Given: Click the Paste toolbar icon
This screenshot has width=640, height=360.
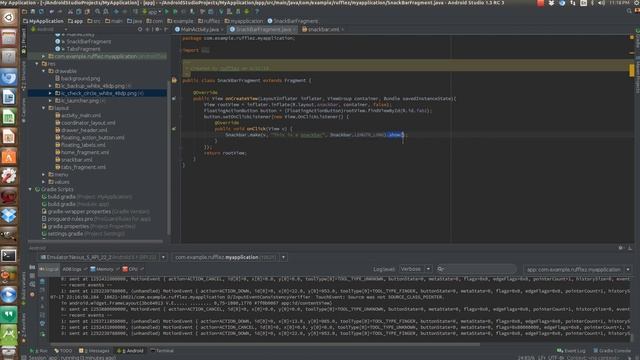Looking at the screenshot, I should click(87, 11).
